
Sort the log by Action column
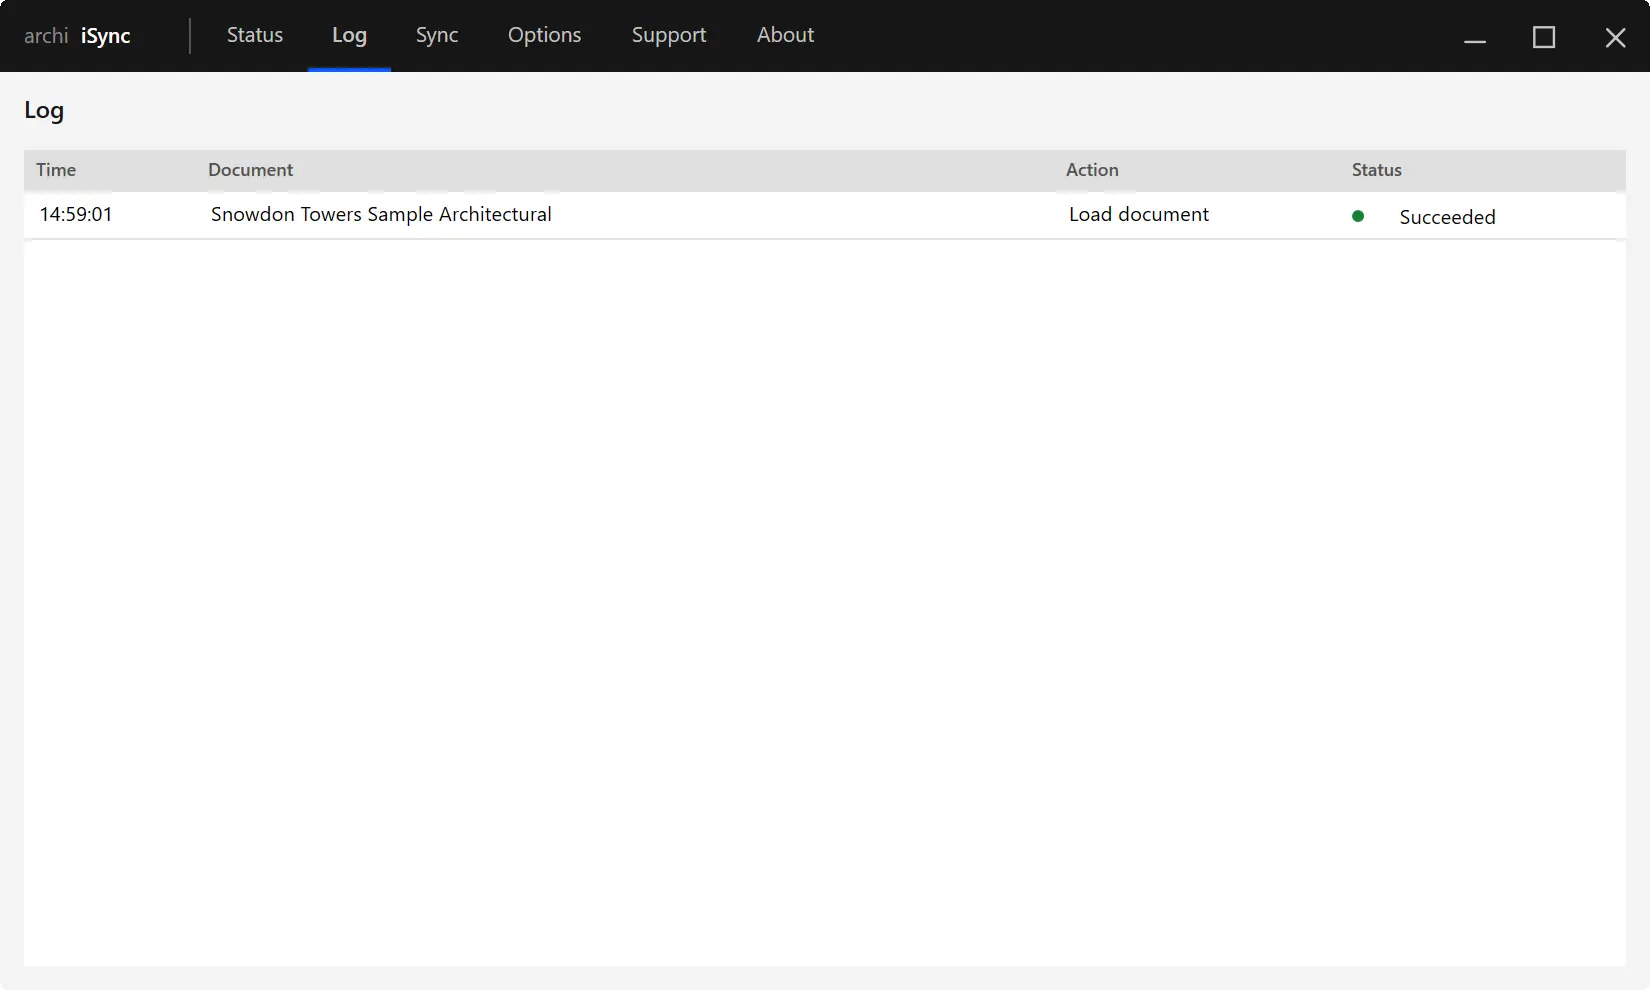coord(1091,170)
